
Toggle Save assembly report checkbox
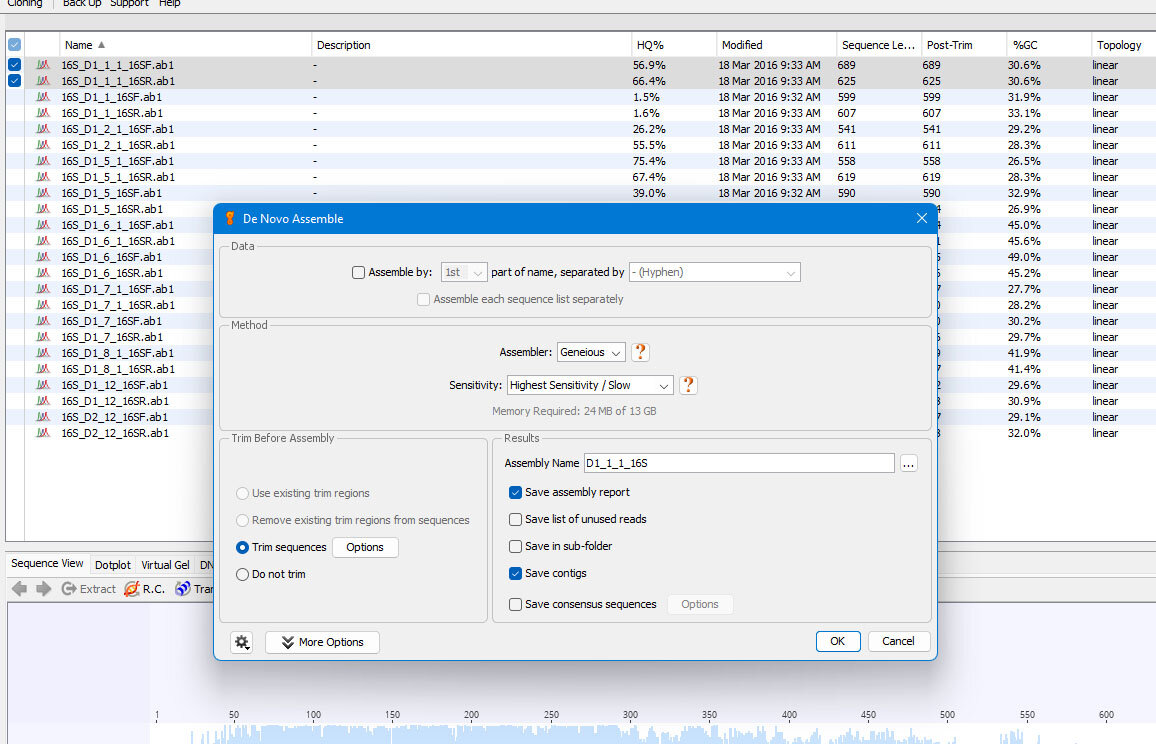pos(515,493)
